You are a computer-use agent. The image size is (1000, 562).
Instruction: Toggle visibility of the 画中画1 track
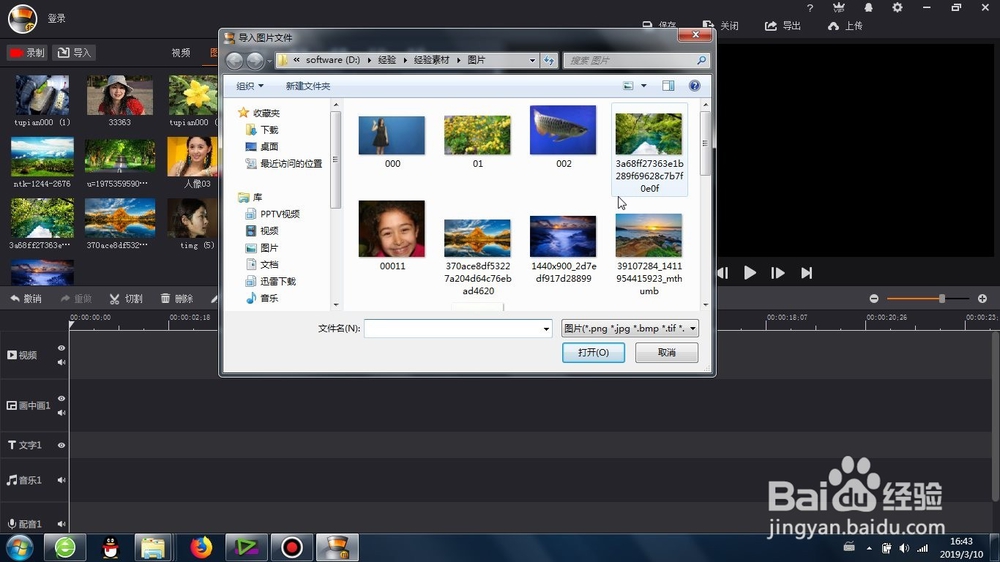[x=61, y=398]
